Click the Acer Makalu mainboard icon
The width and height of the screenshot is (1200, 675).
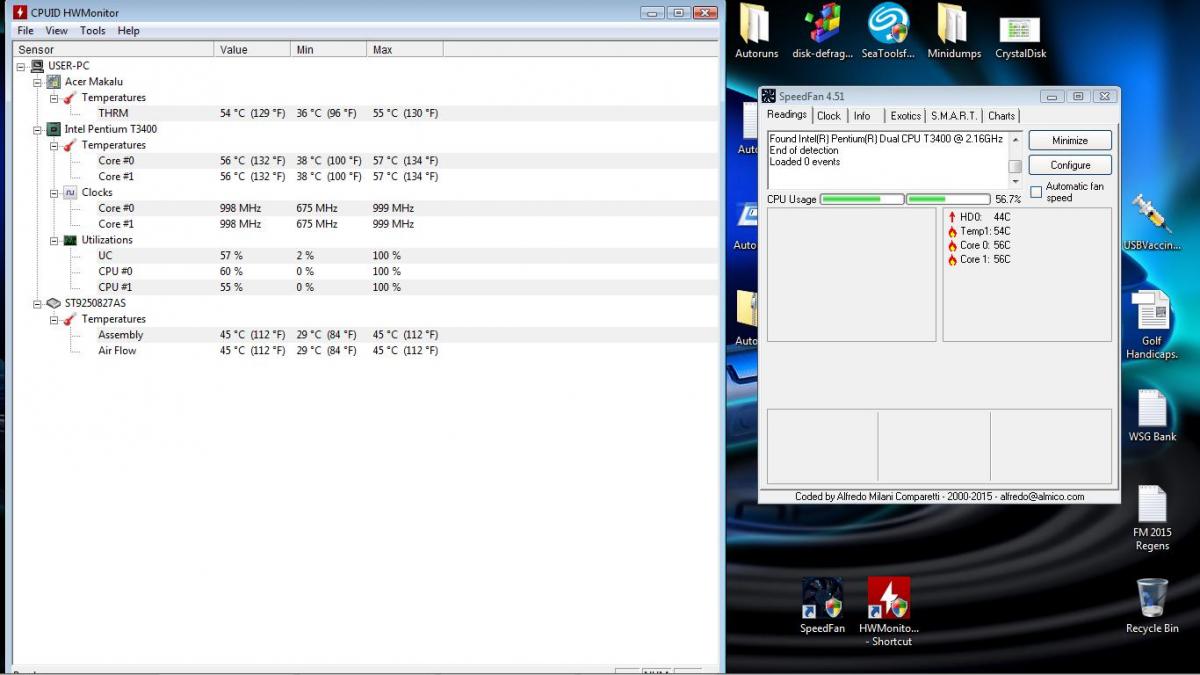55,82
